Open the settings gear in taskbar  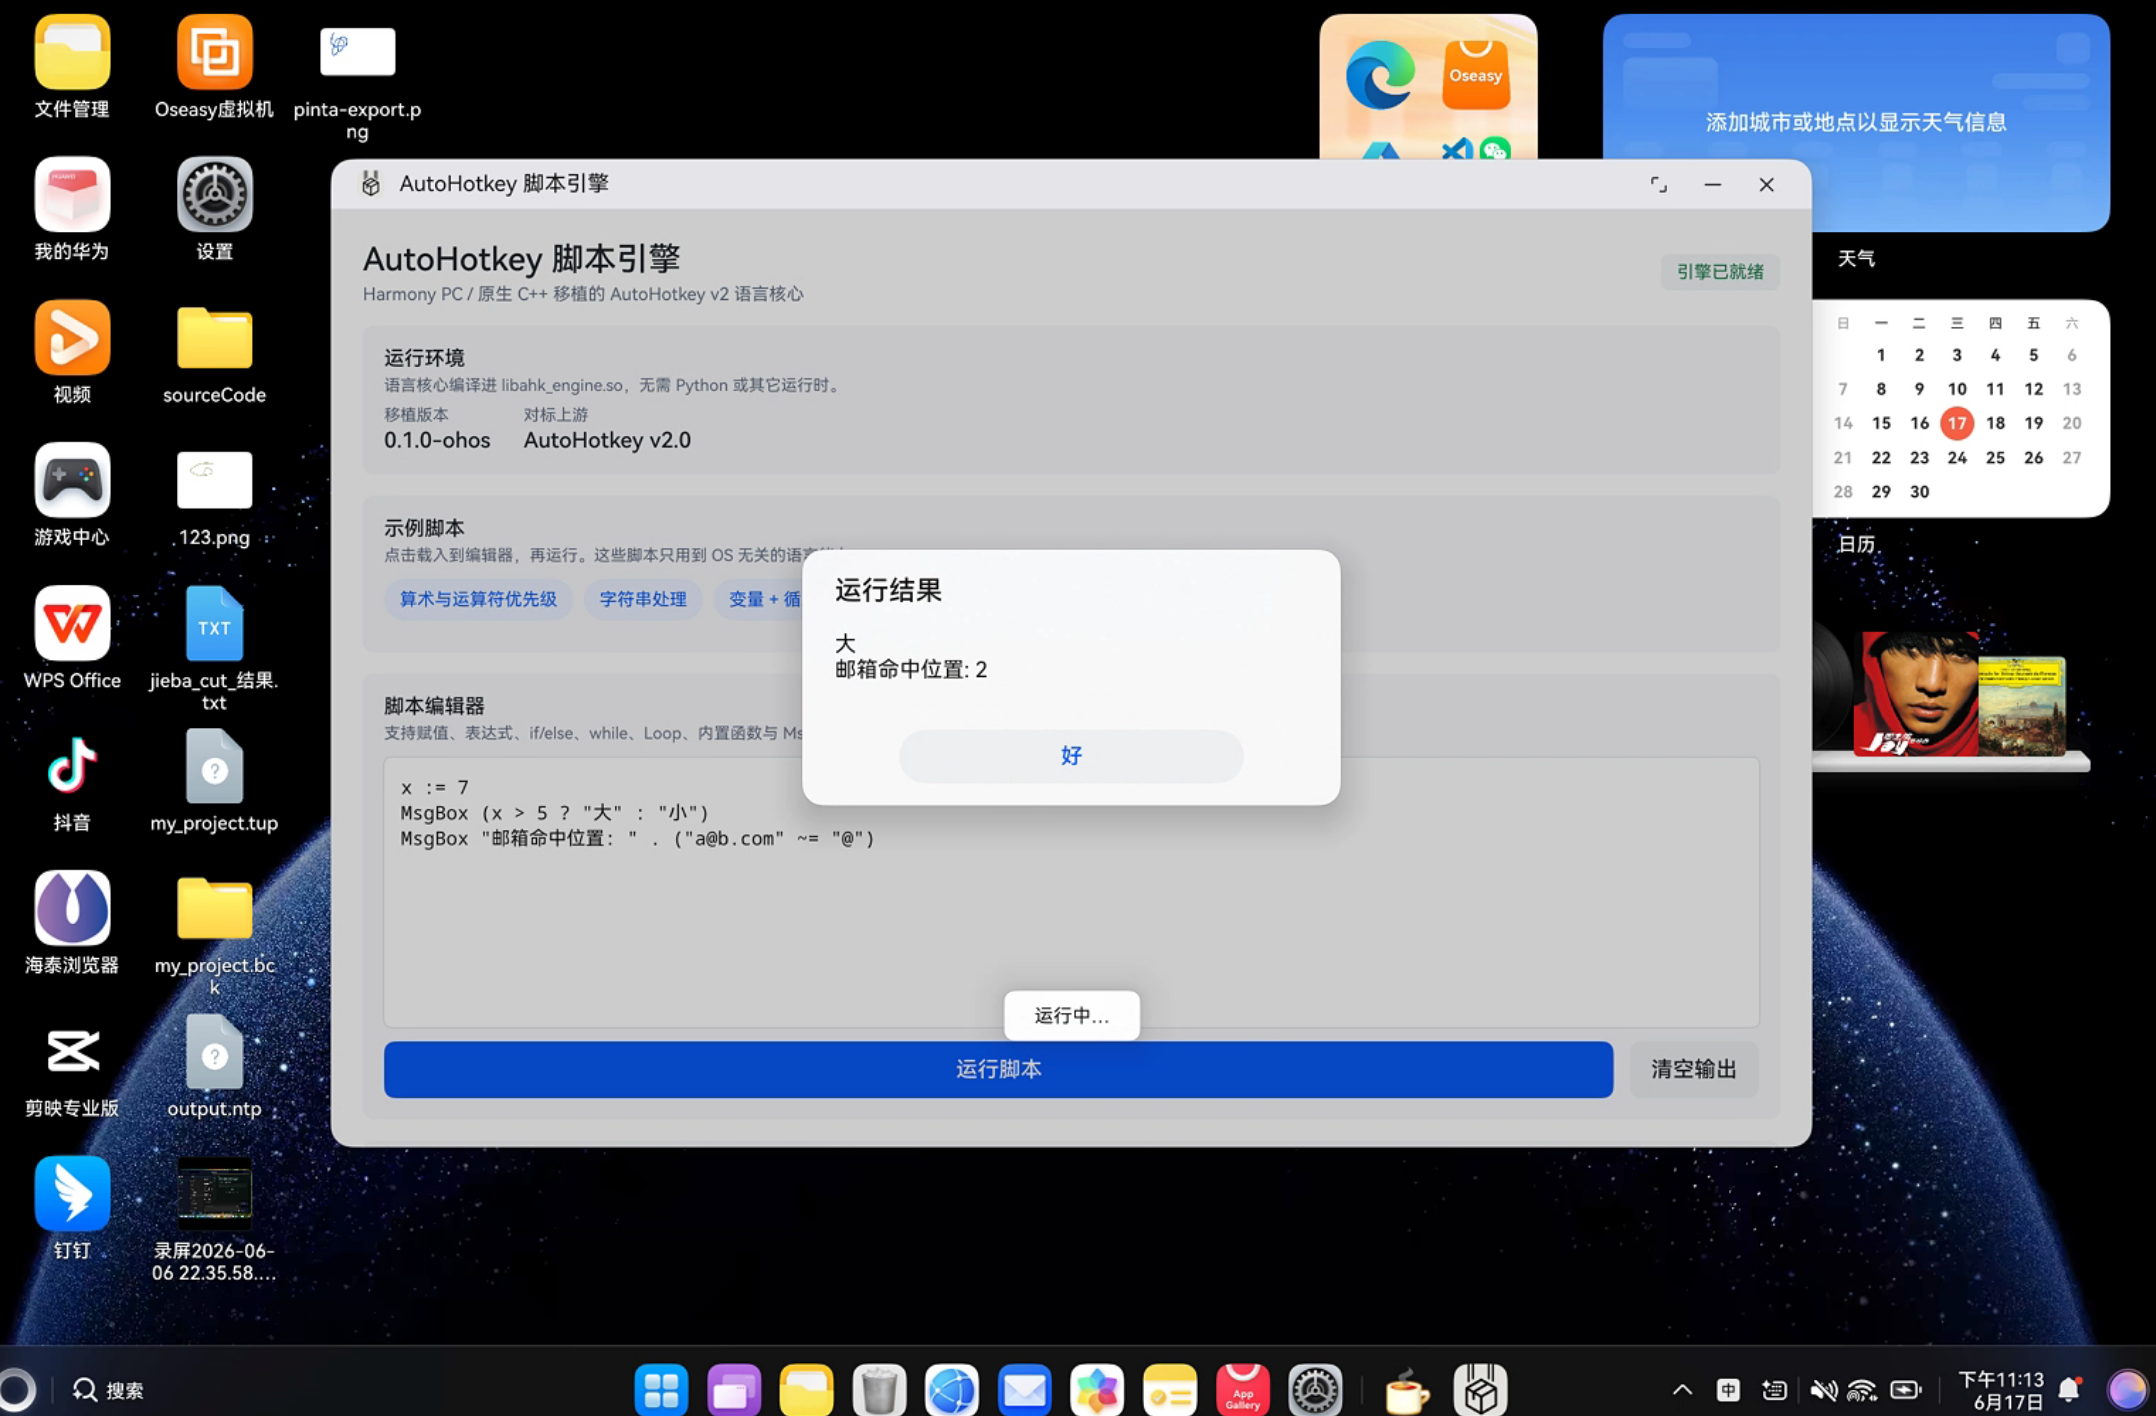(1315, 1390)
